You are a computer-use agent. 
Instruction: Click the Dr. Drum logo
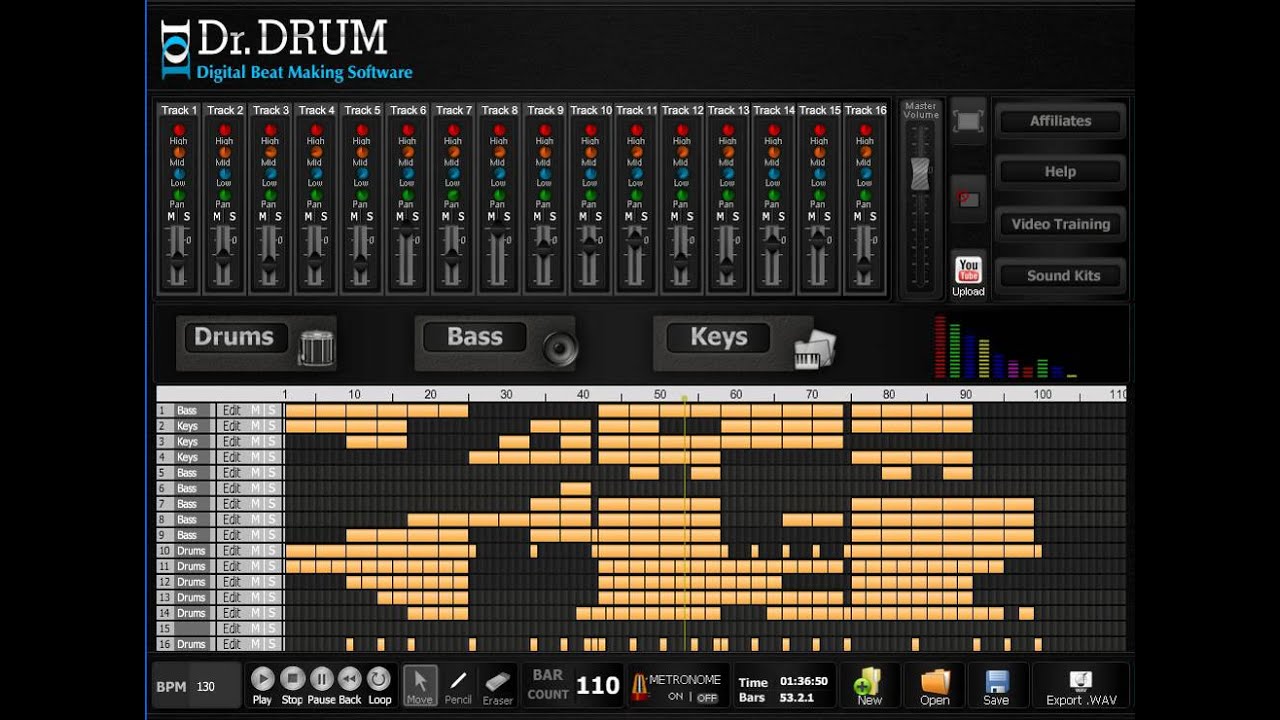point(286,48)
